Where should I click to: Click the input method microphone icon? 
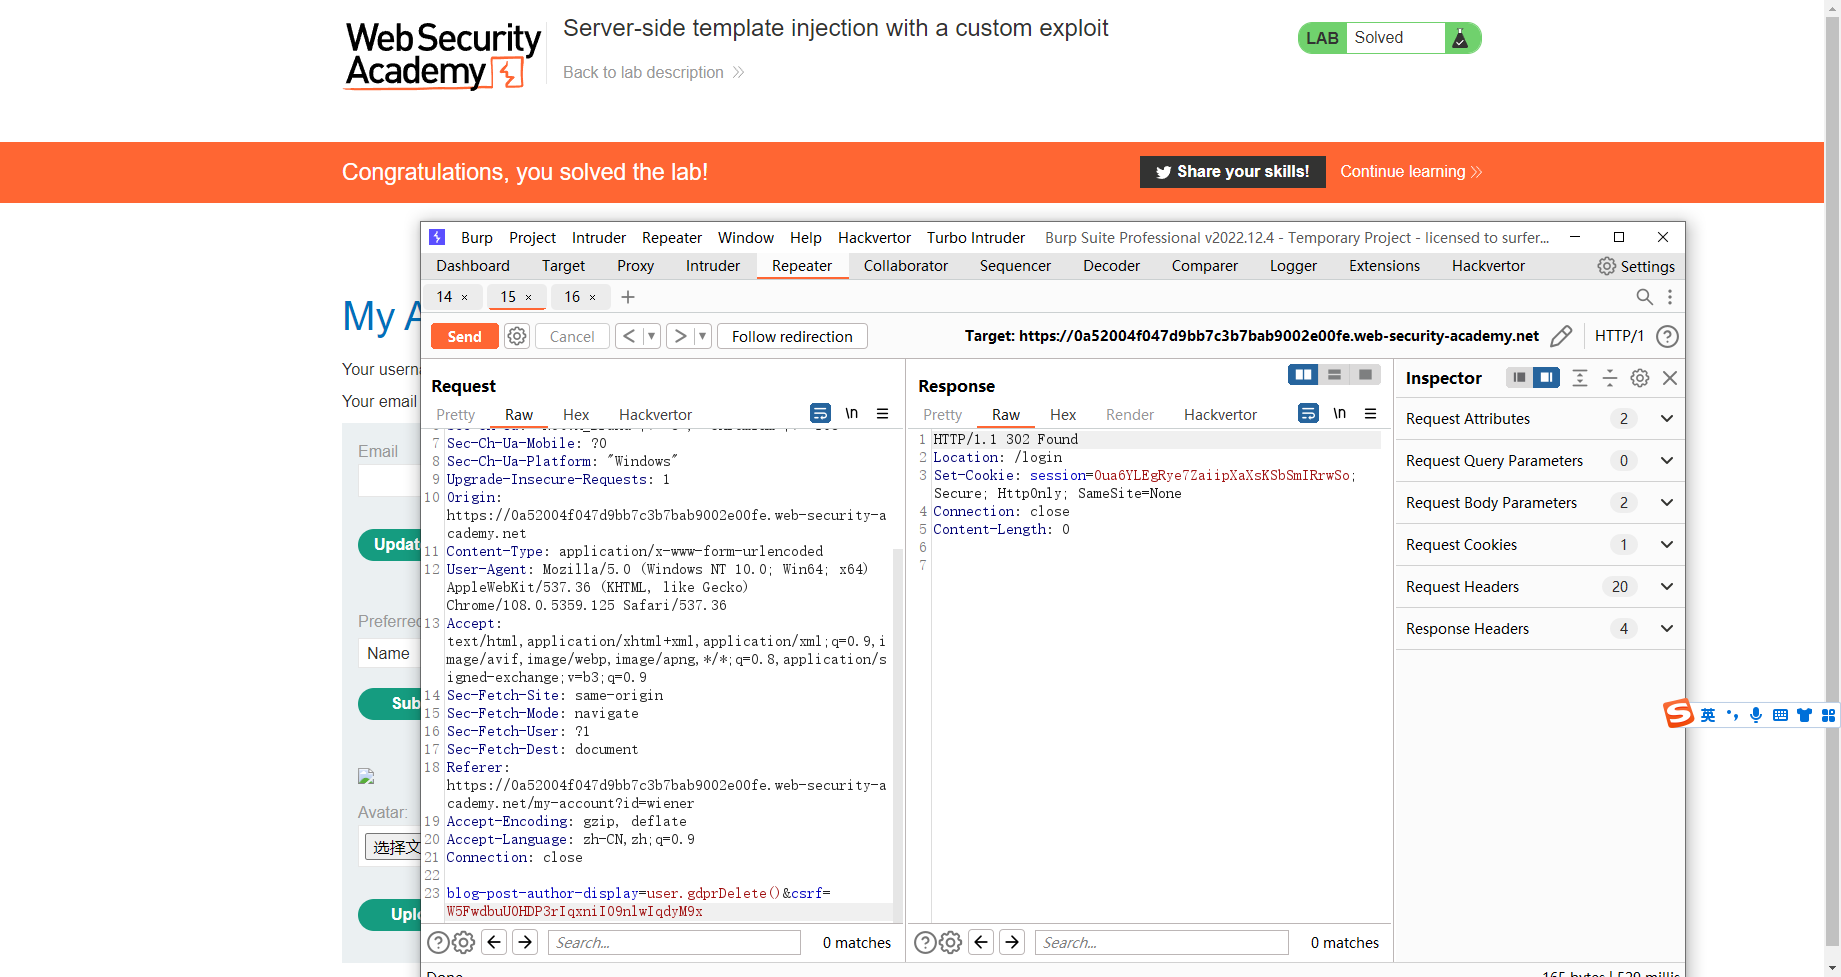click(1756, 715)
